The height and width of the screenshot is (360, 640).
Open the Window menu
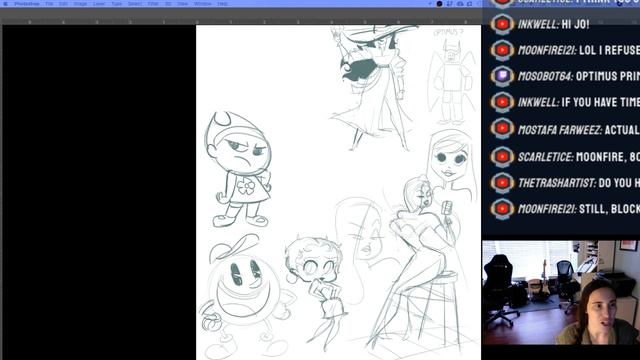pos(202,4)
